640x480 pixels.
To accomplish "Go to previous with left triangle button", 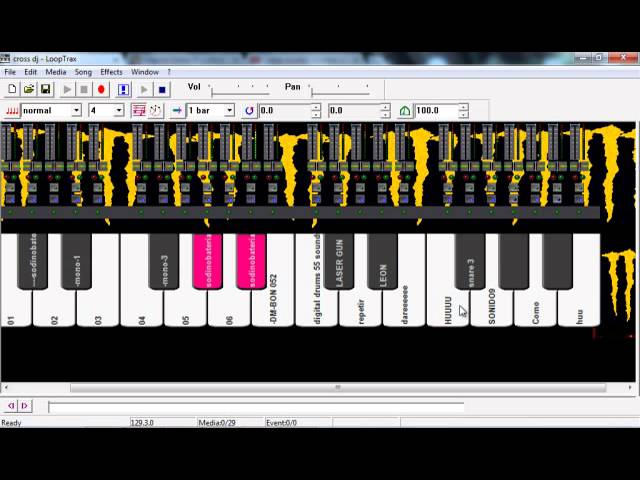I will 11,405.
